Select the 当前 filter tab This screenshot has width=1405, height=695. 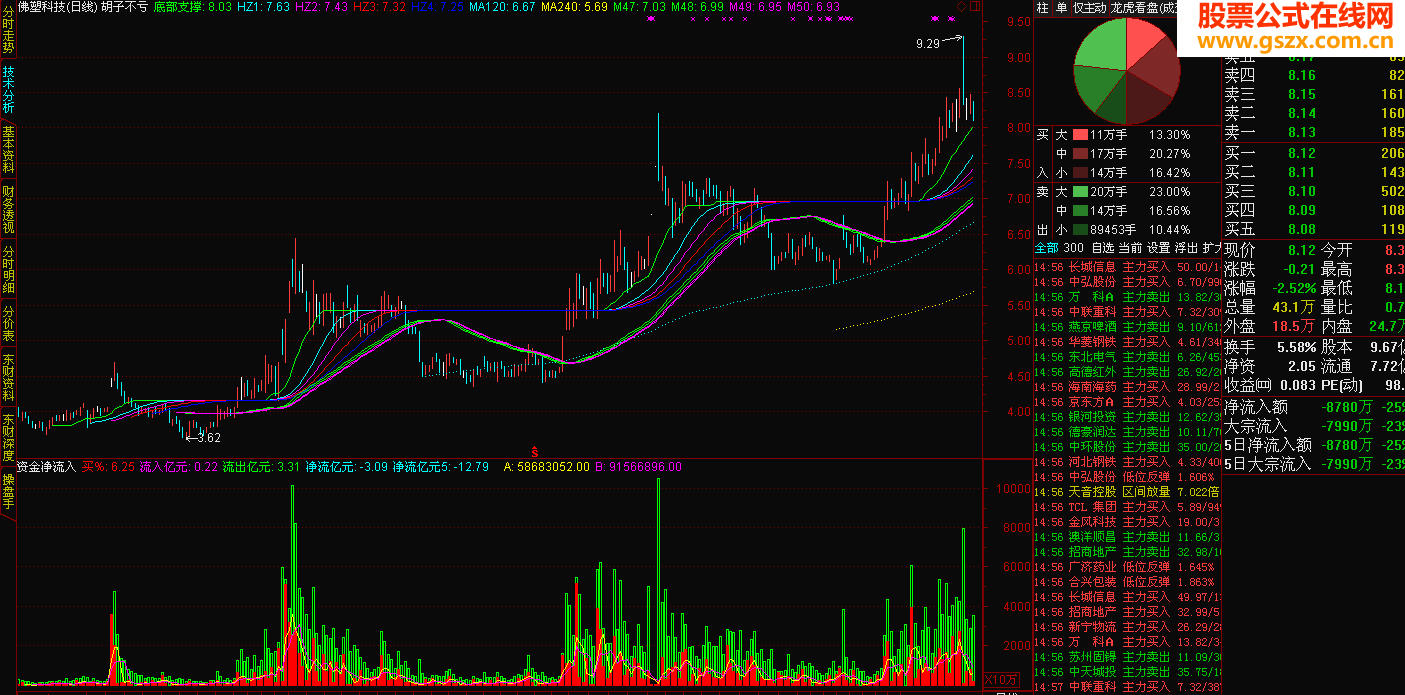click(1130, 248)
